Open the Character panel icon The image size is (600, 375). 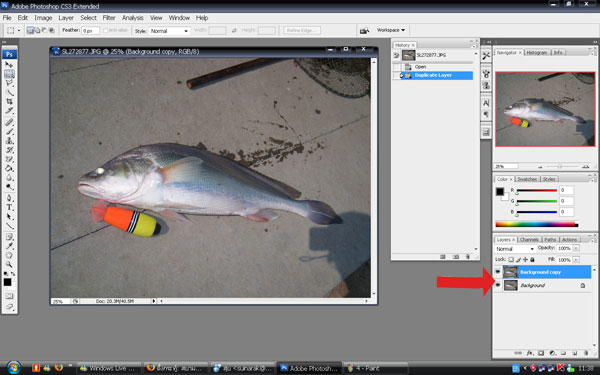(x=486, y=103)
